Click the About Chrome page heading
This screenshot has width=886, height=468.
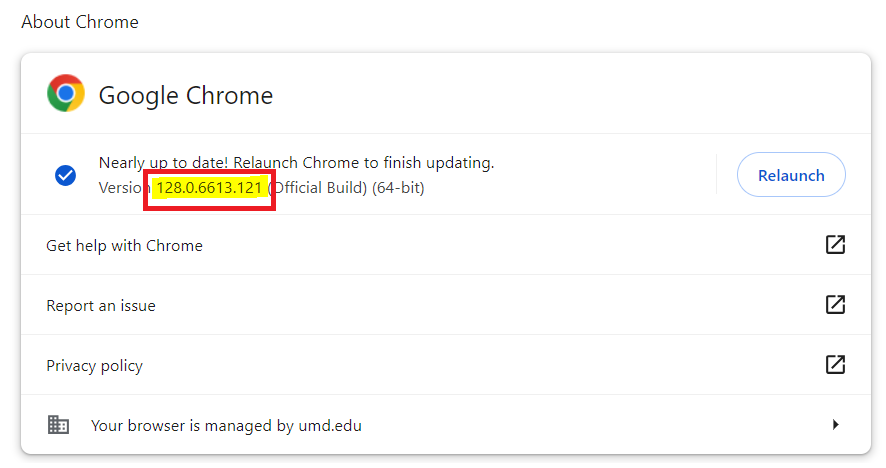pyautogui.click(x=80, y=22)
